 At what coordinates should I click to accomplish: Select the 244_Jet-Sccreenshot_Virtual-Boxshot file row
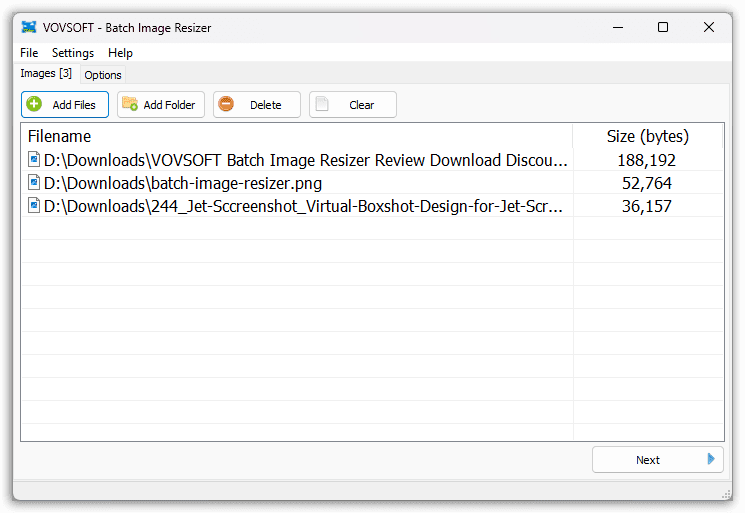point(372,206)
